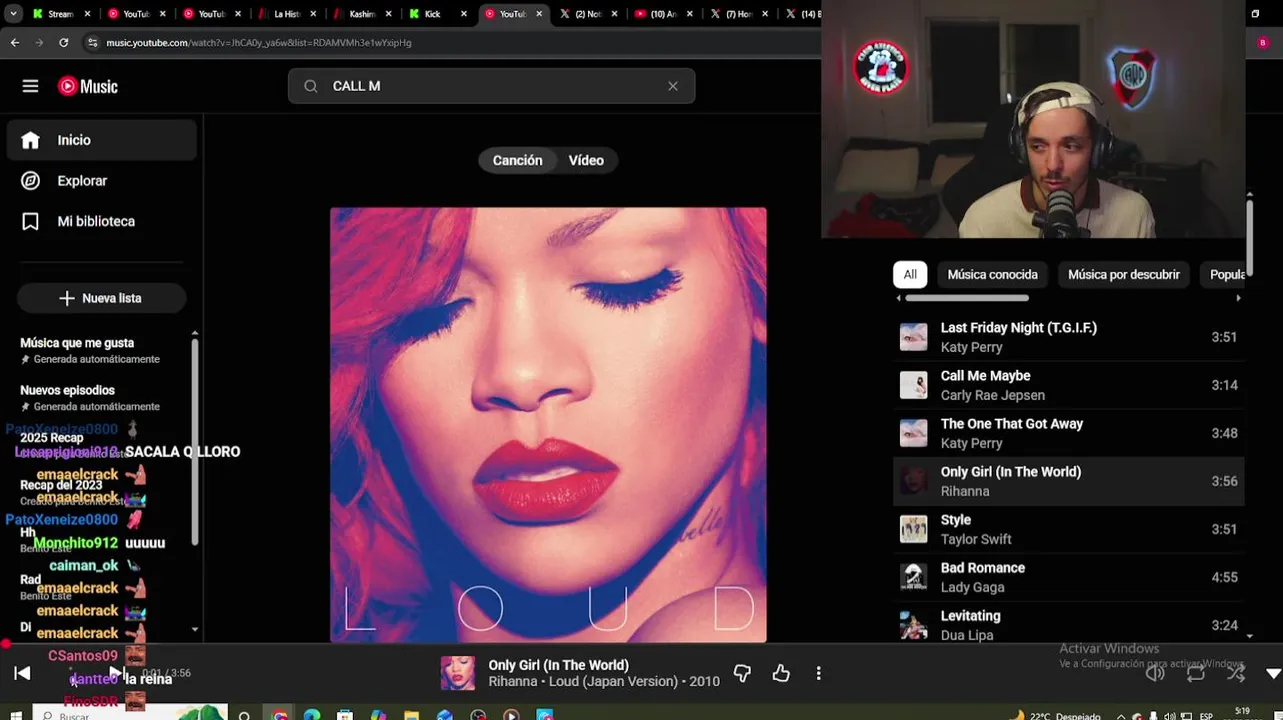The height and width of the screenshot is (720, 1283).
Task: Dislike the current song
Action: click(x=742, y=674)
